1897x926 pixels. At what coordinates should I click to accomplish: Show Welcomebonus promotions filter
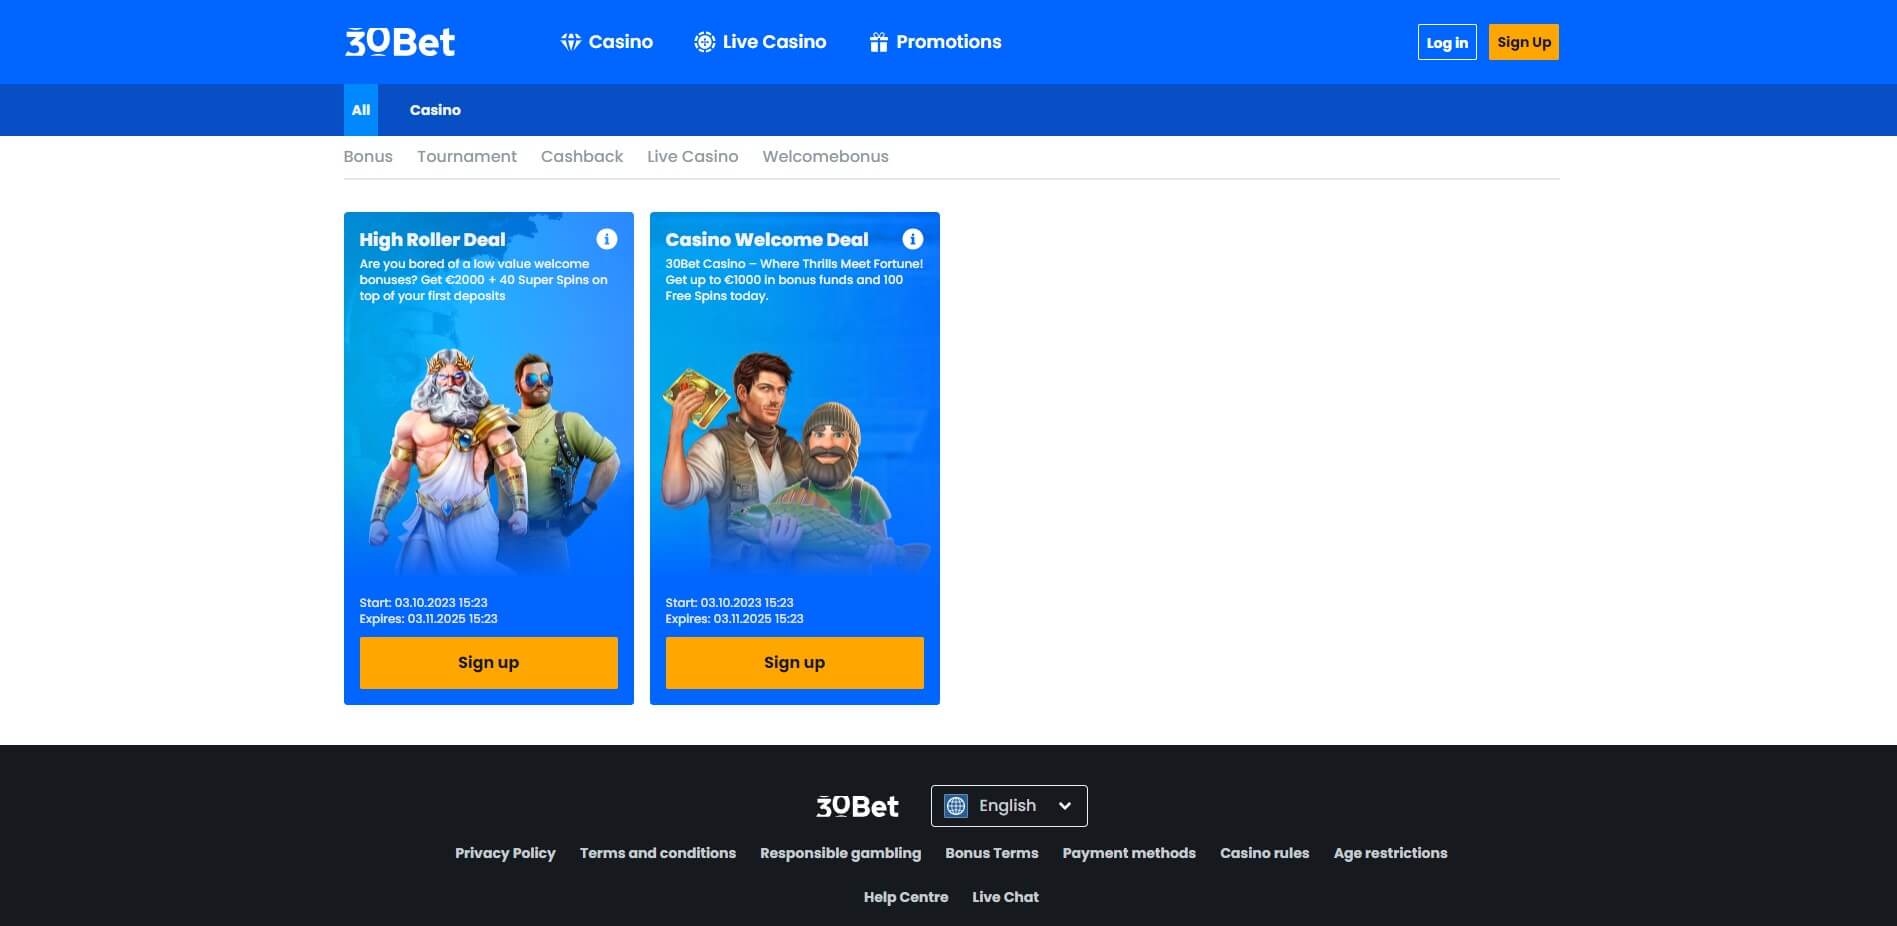(x=825, y=157)
